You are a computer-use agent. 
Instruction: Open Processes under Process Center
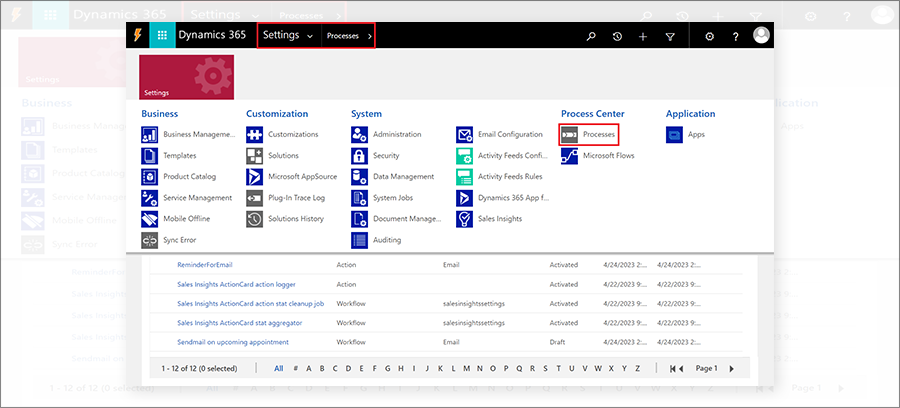(598, 134)
